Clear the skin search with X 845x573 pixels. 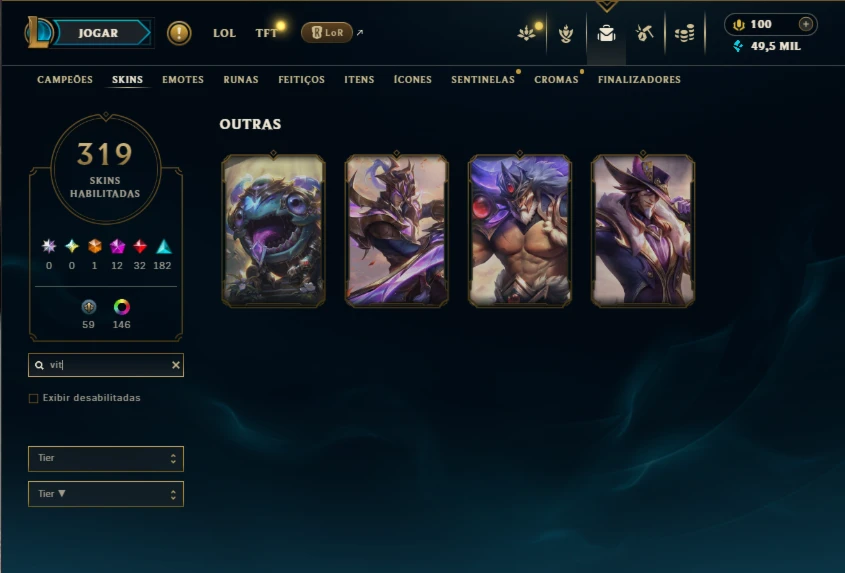(x=176, y=365)
